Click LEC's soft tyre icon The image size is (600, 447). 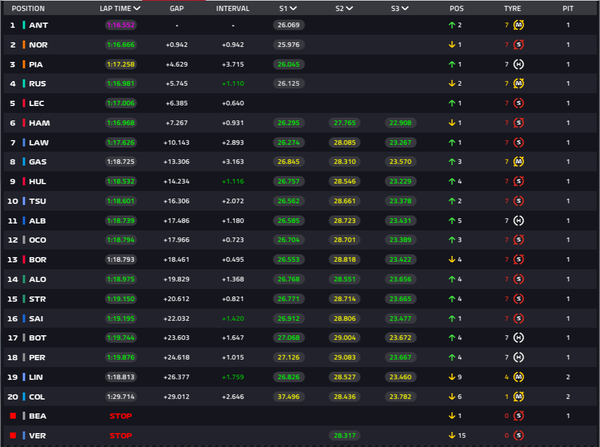518,103
